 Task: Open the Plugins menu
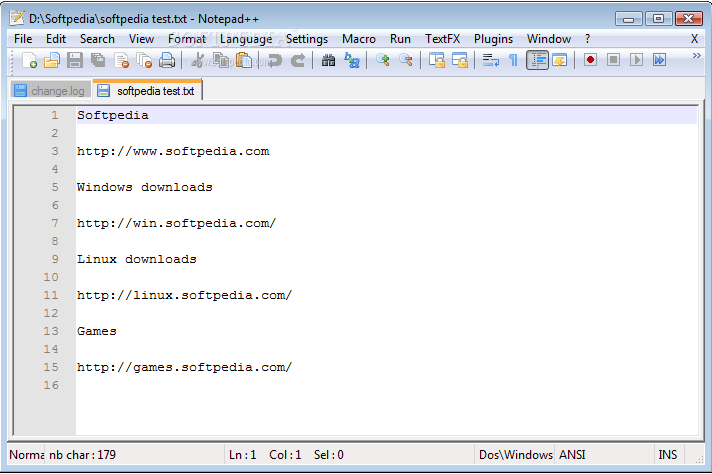[x=493, y=39]
